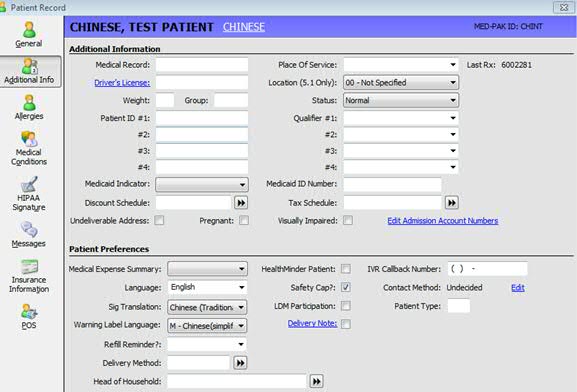Click the Undecided contact method value
The height and width of the screenshot is (392, 577).
464,287
